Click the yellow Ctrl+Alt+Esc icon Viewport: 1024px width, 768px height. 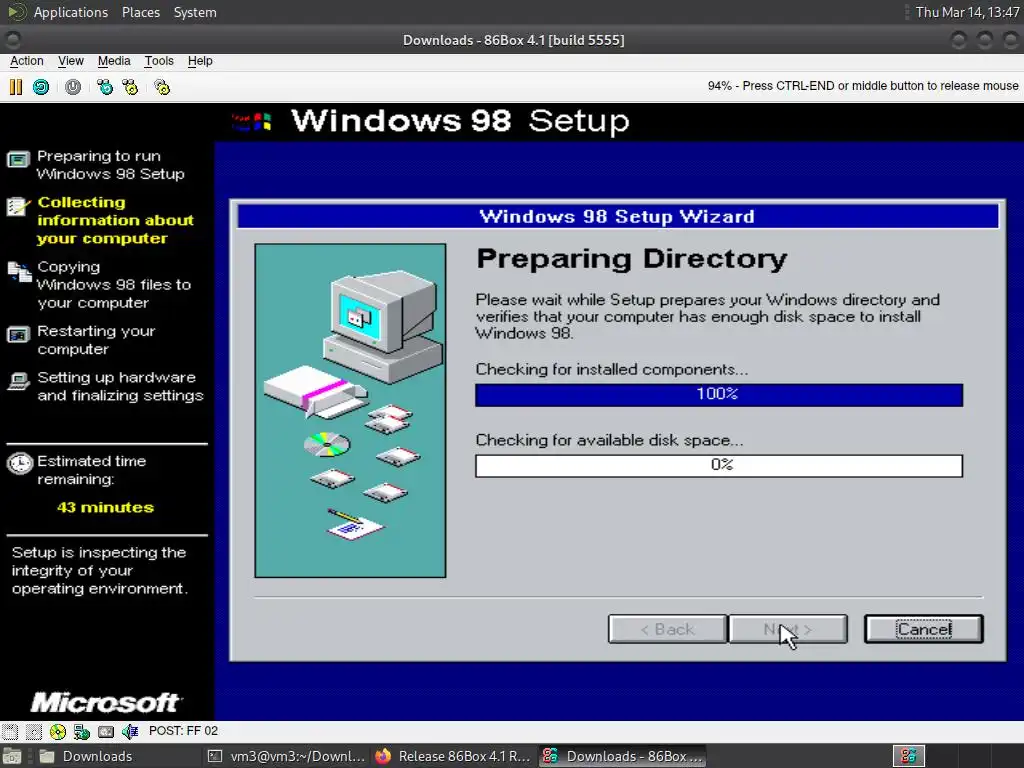pyautogui.click(x=131, y=87)
